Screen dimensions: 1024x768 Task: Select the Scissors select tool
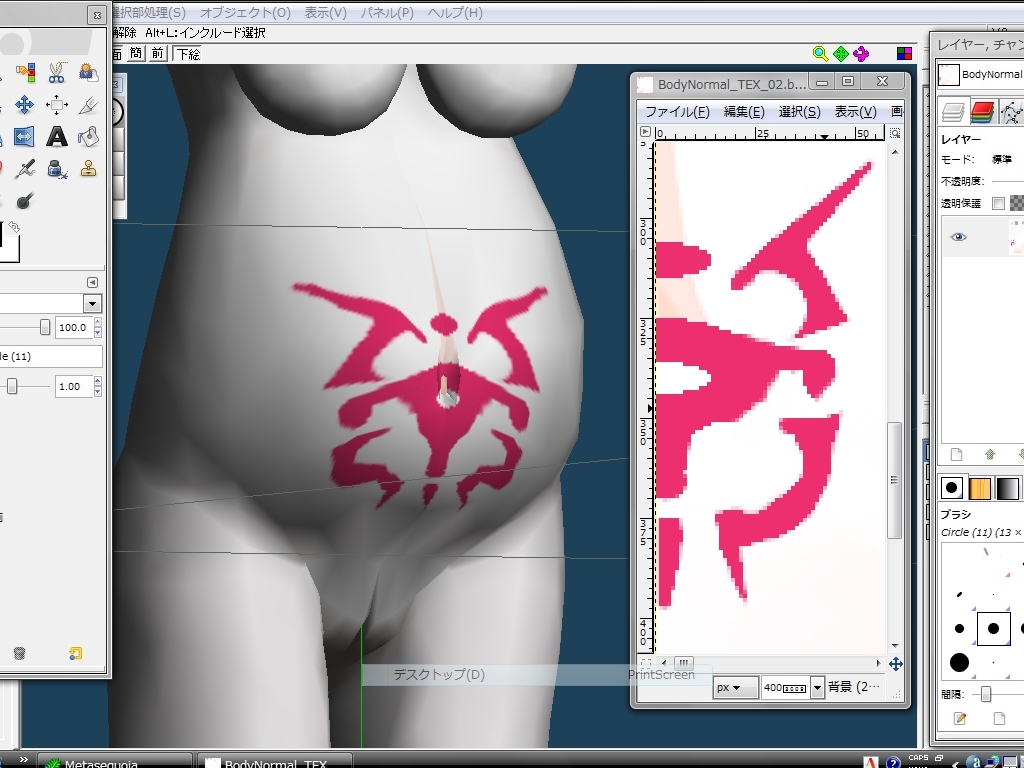[56, 72]
